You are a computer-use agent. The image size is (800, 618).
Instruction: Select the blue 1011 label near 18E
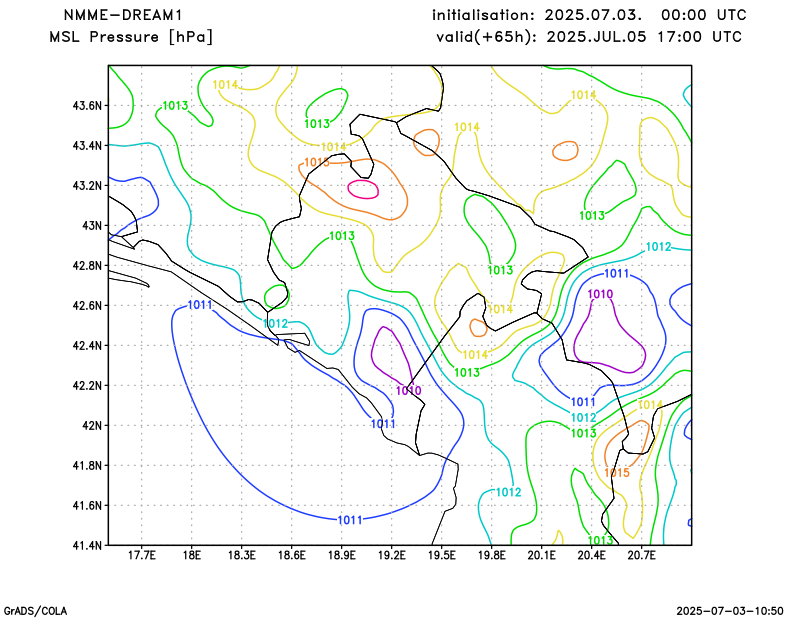[200, 305]
